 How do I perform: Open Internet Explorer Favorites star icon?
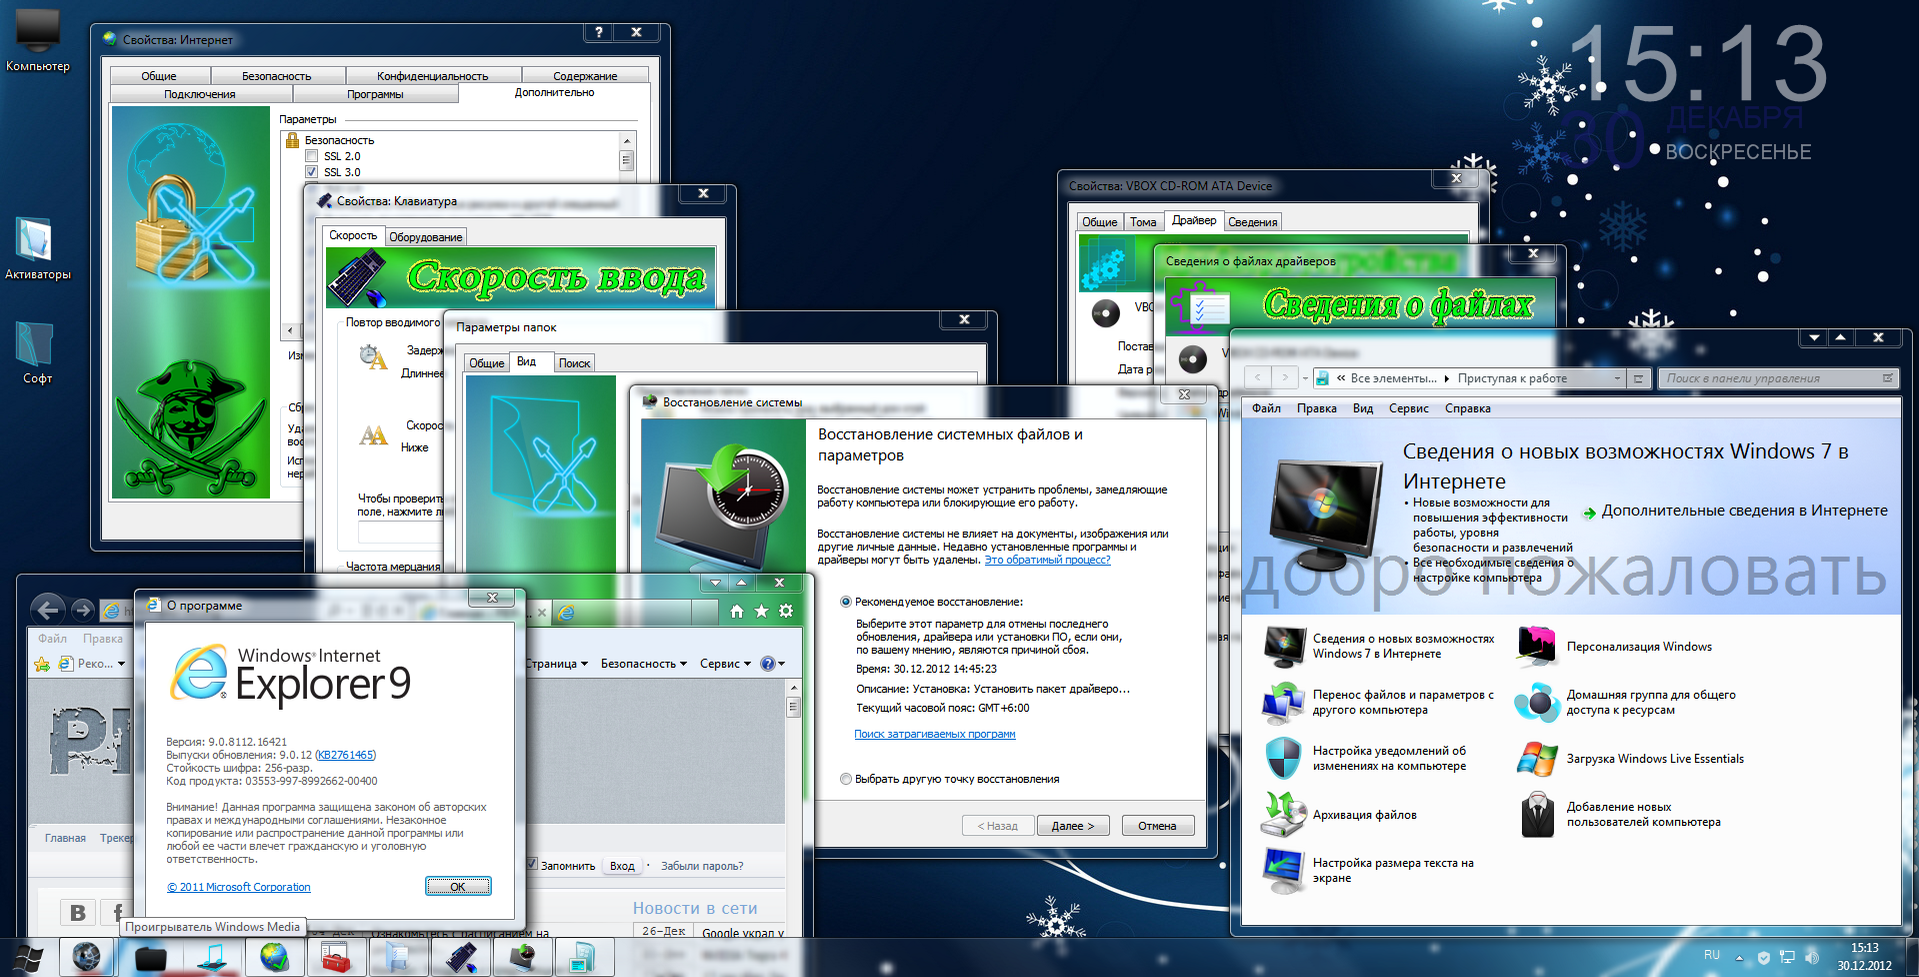click(x=762, y=611)
